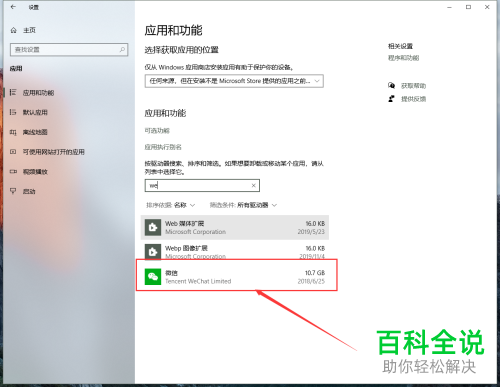Open the 可选功能 link
The image size is (500, 387).
point(157,131)
